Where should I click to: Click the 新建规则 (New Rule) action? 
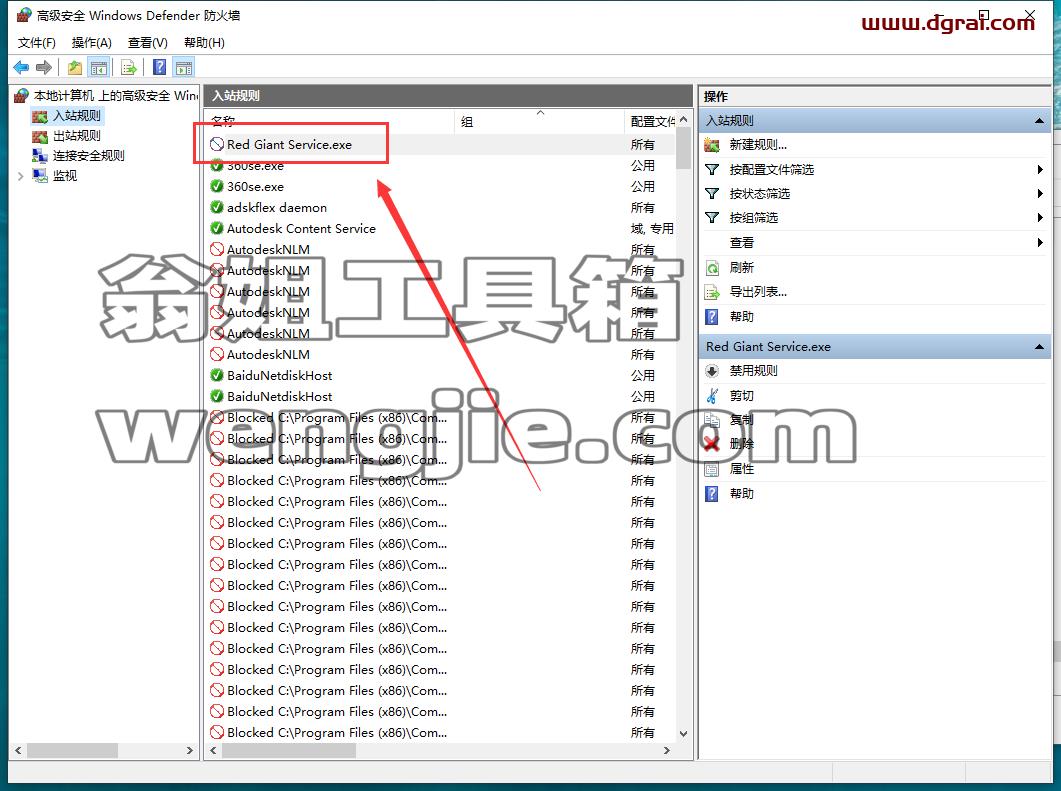point(758,145)
